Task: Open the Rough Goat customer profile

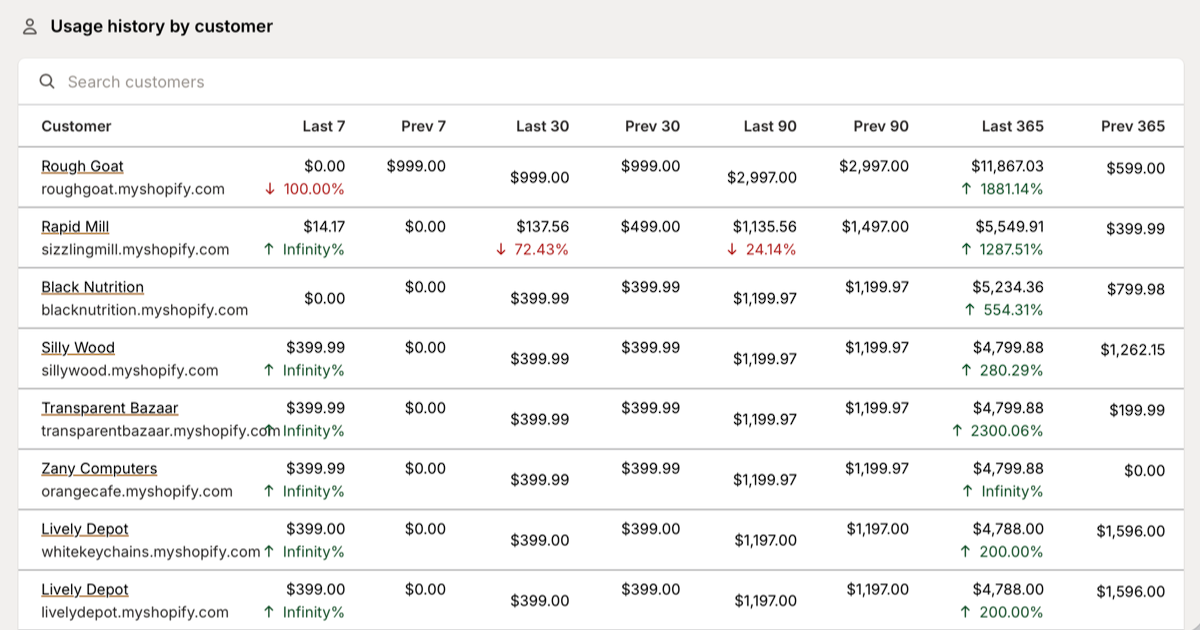Action: coord(81,165)
